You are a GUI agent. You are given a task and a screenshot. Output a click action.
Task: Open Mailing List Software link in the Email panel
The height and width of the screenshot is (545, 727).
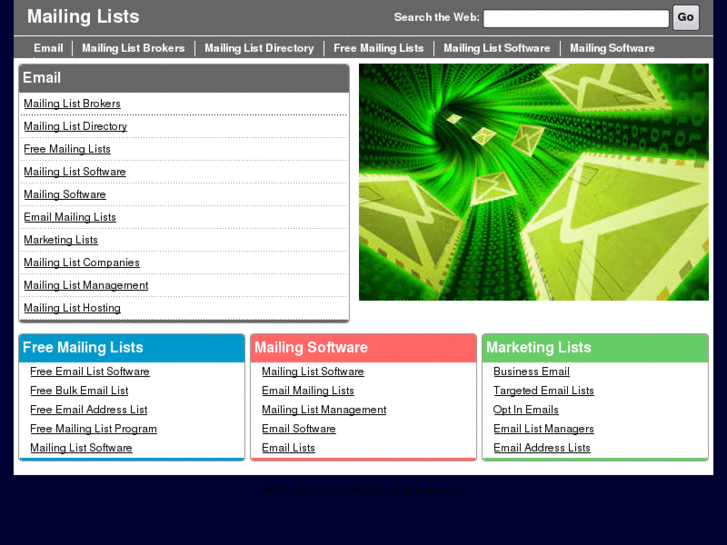pos(75,172)
